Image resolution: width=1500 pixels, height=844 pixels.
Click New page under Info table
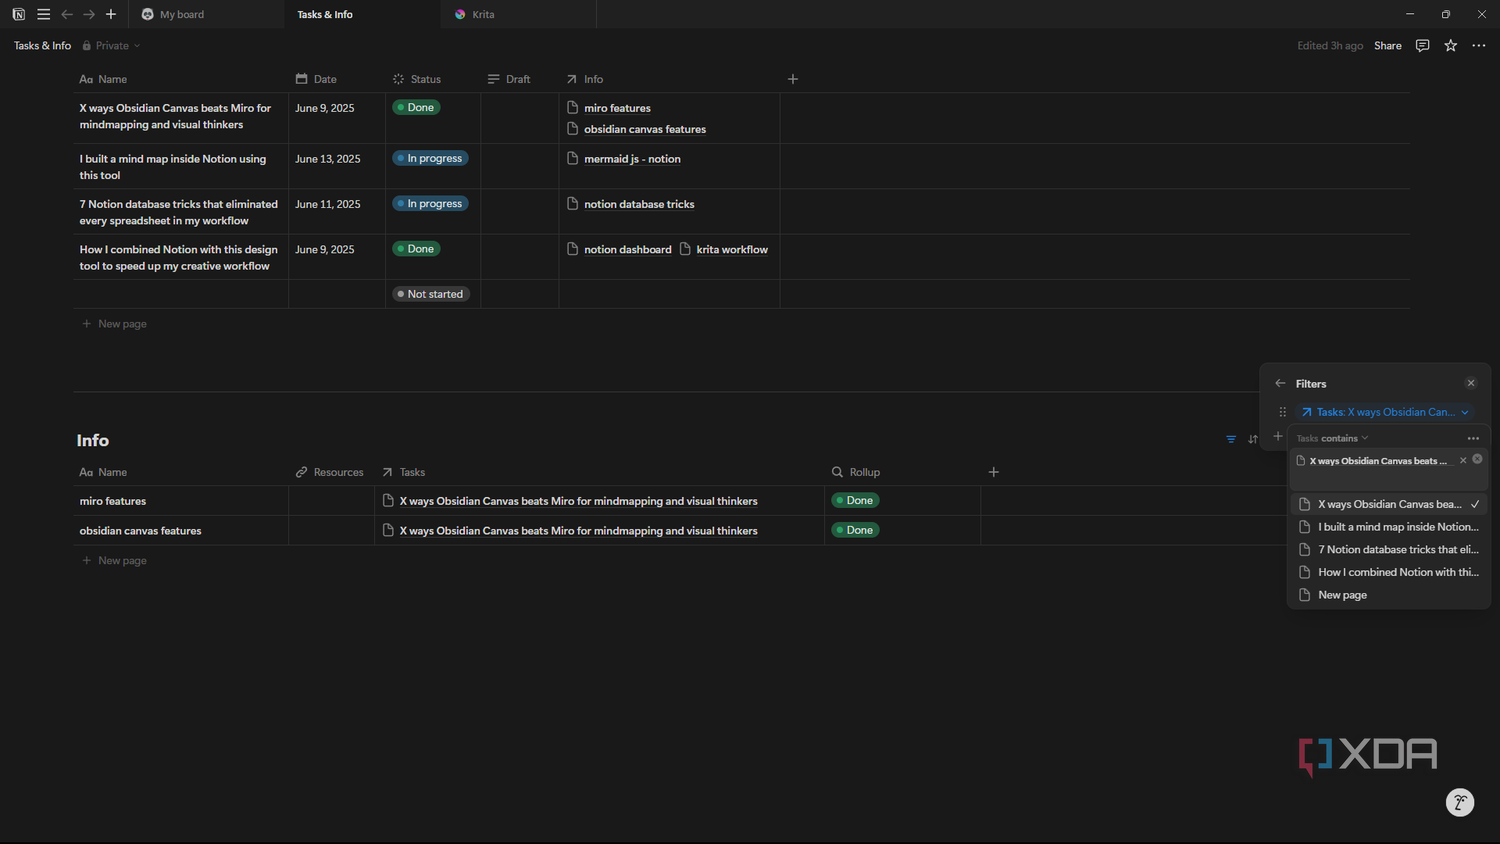114,561
